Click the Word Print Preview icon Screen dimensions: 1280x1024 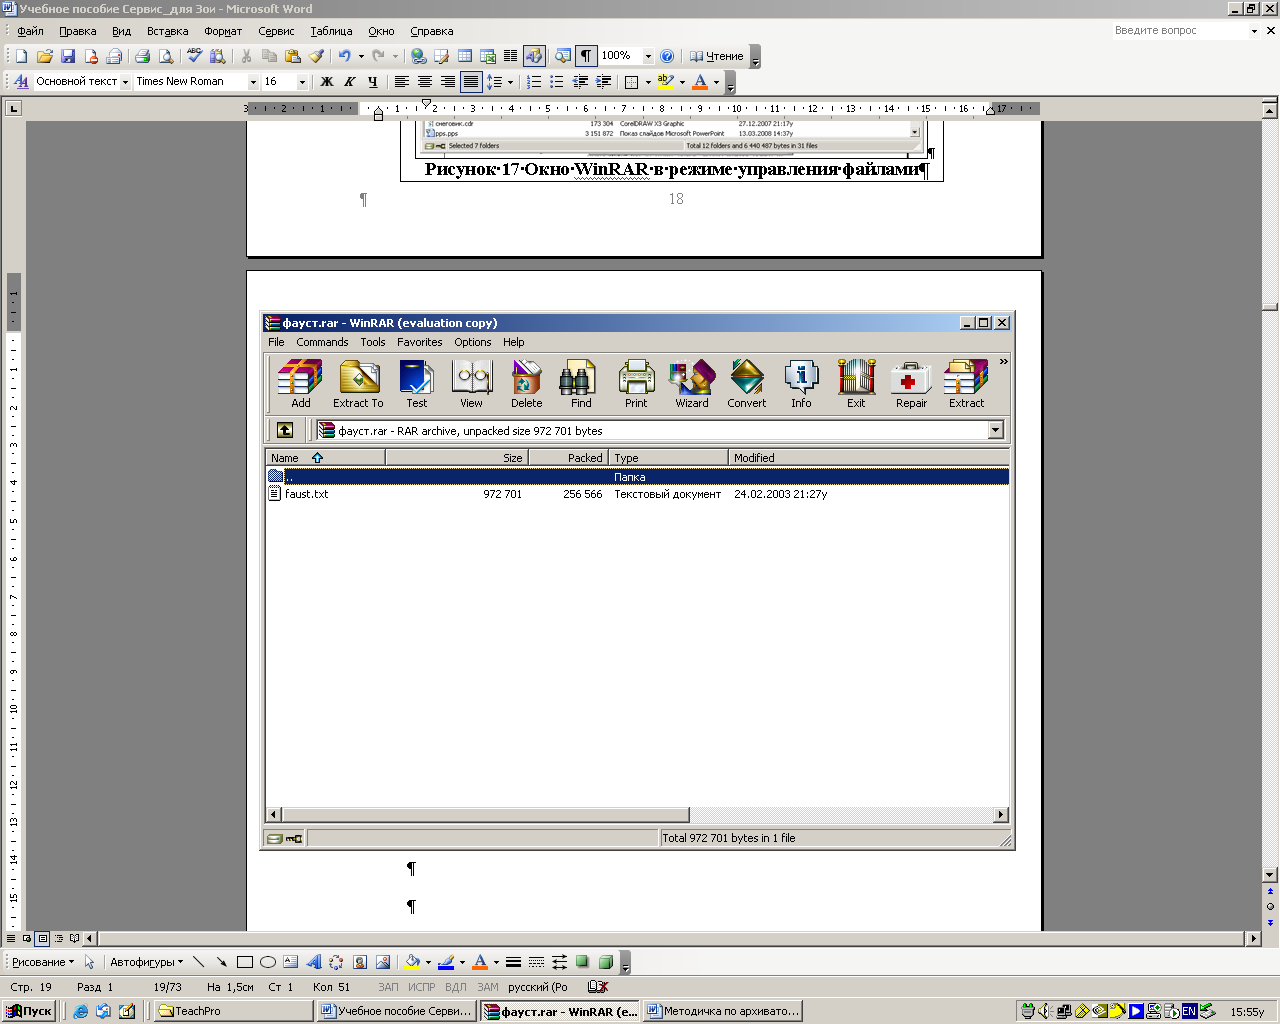click(x=166, y=56)
